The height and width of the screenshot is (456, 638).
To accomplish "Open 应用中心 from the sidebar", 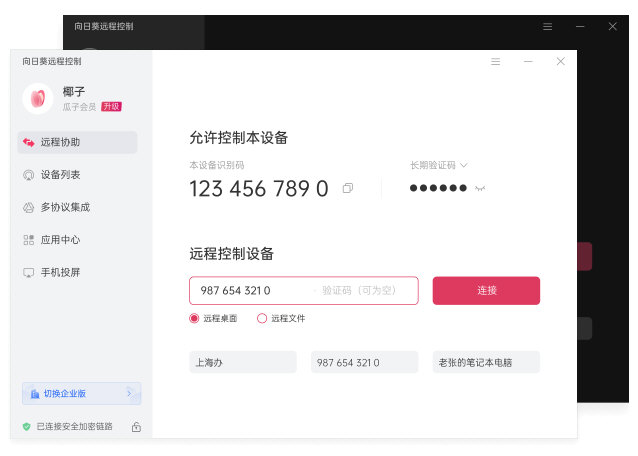I will pyautogui.click(x=77, y=240).
